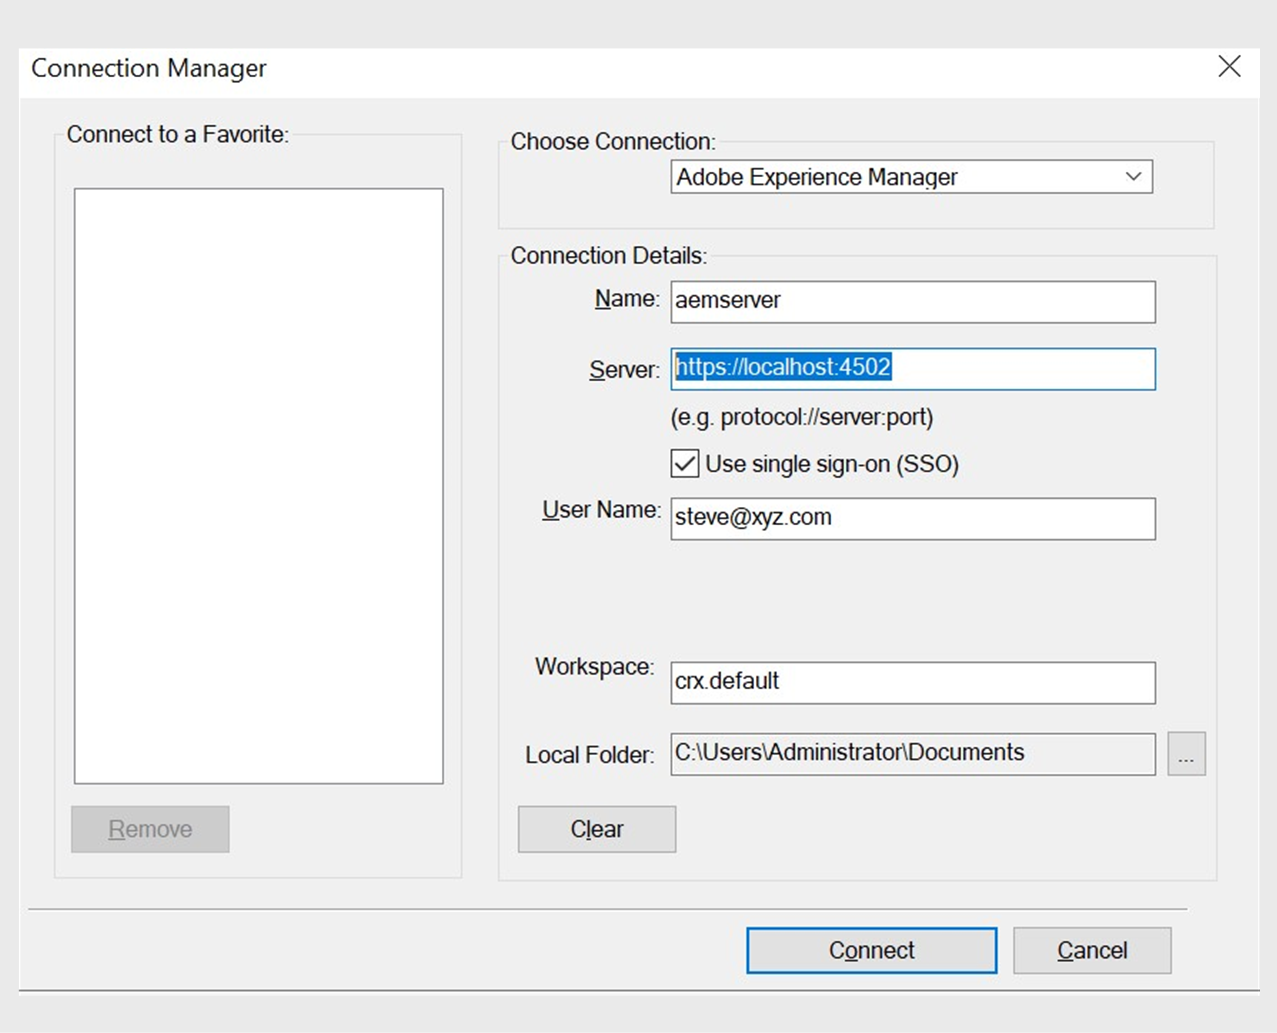Focus the Name field containing aemserver
The image size is (1277, 1033).
click(x=912, y=301)
